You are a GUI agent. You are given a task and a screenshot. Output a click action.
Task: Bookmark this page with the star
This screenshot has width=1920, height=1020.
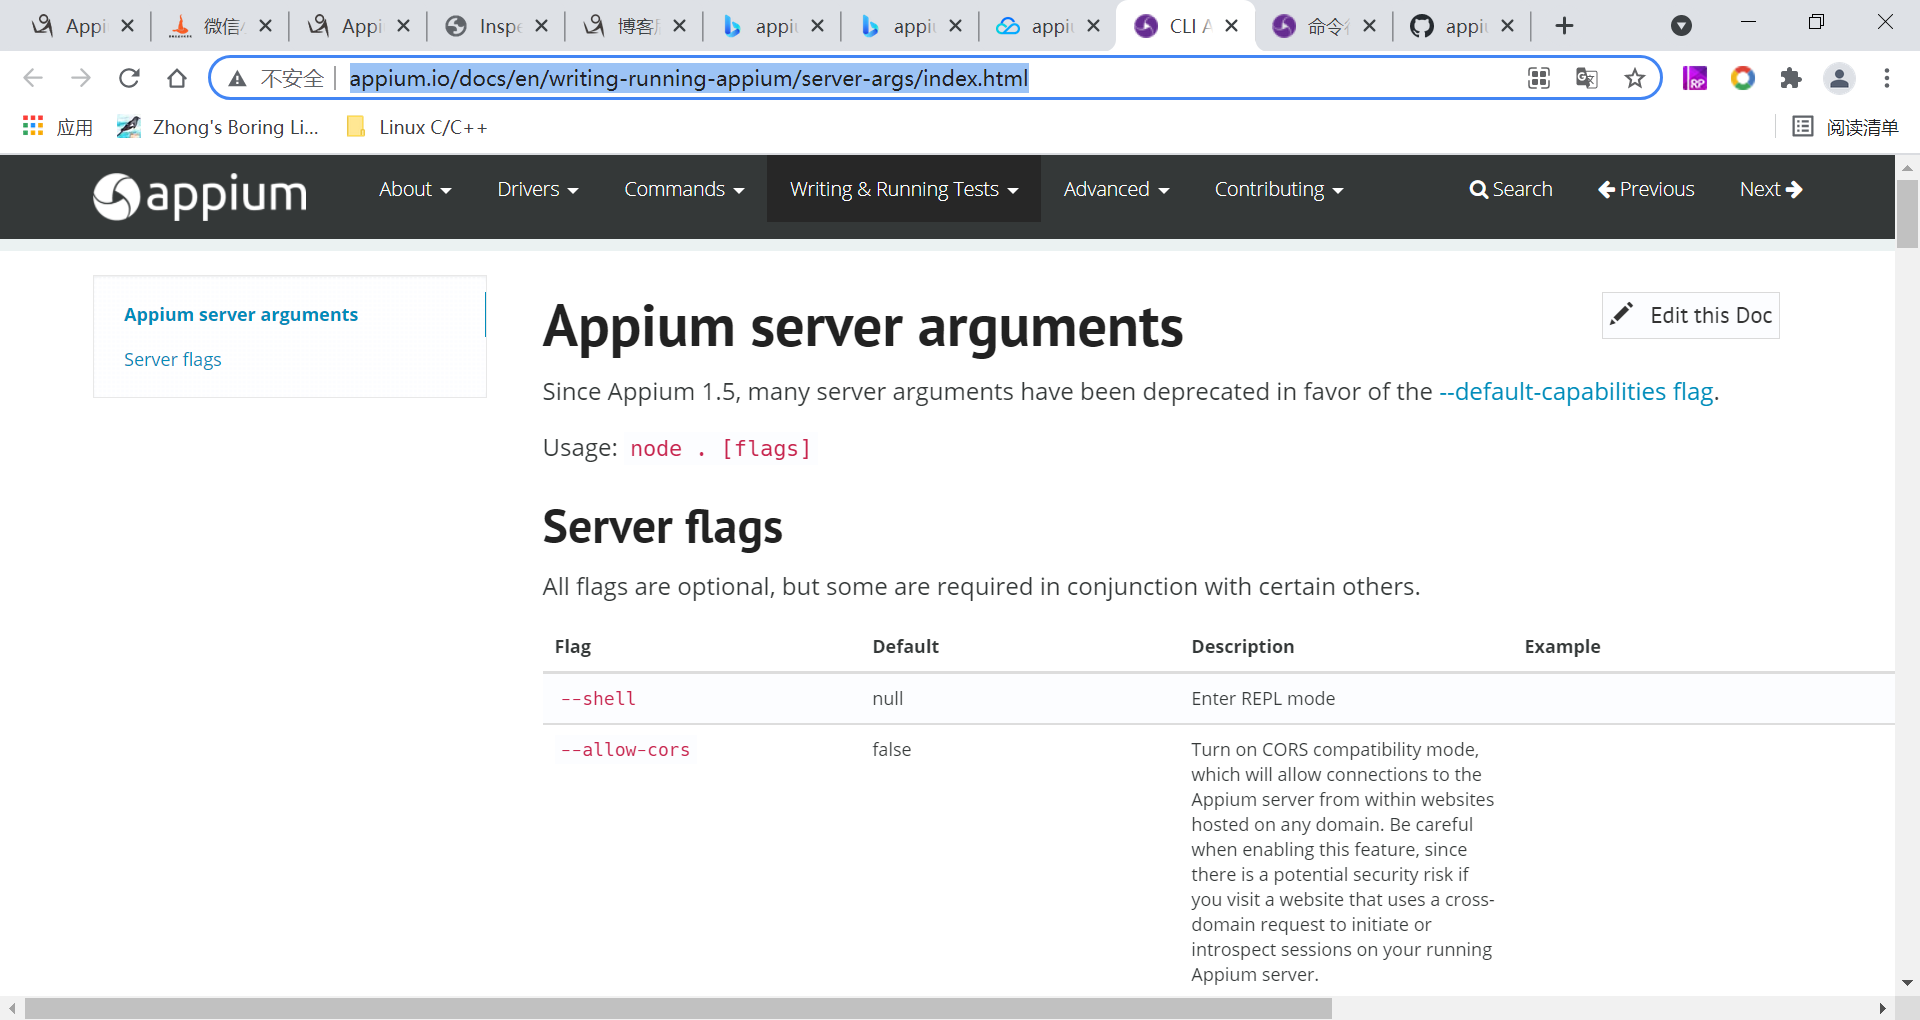click(1635, 78)
